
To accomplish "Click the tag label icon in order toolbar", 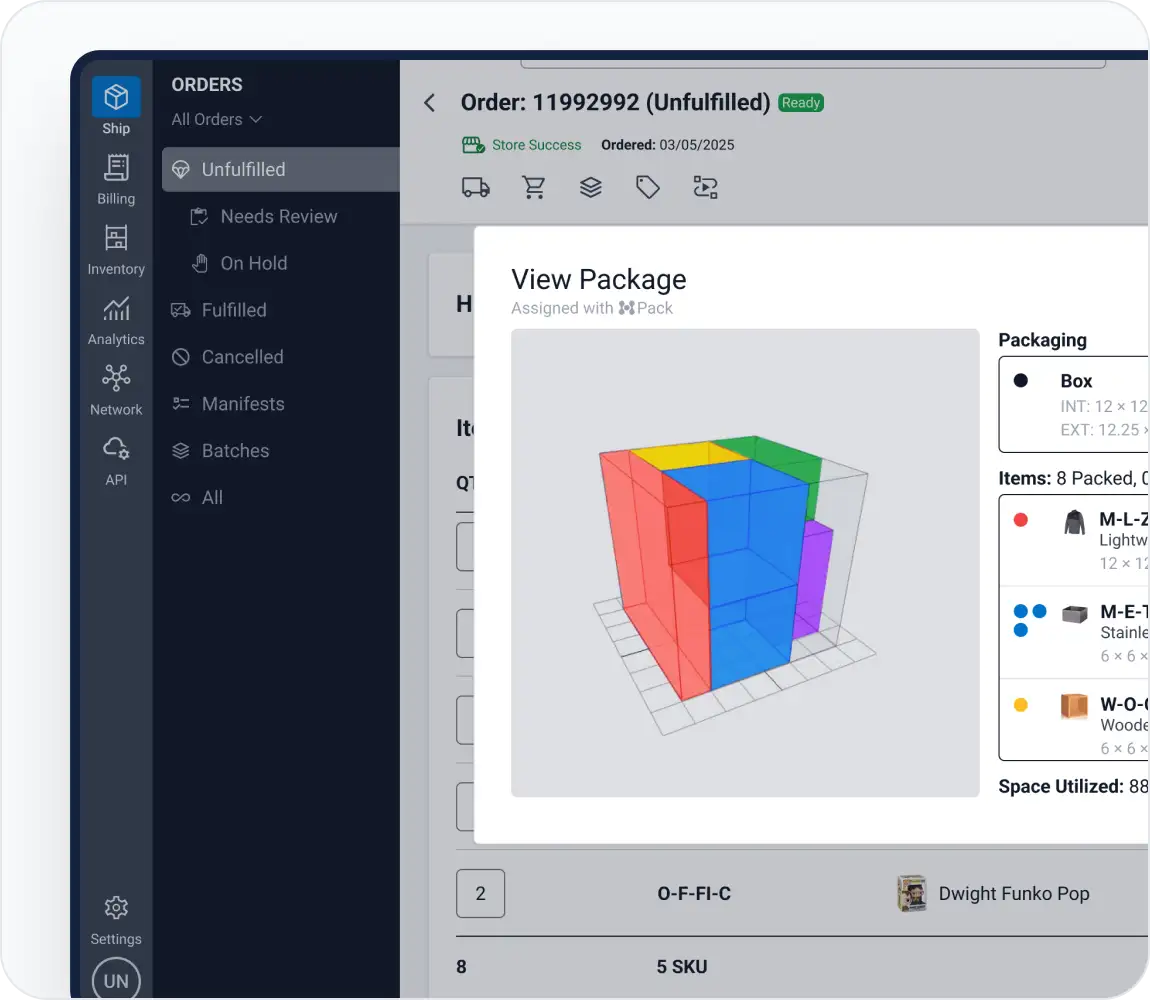I will pyautogui.click(x=648, y=187).
